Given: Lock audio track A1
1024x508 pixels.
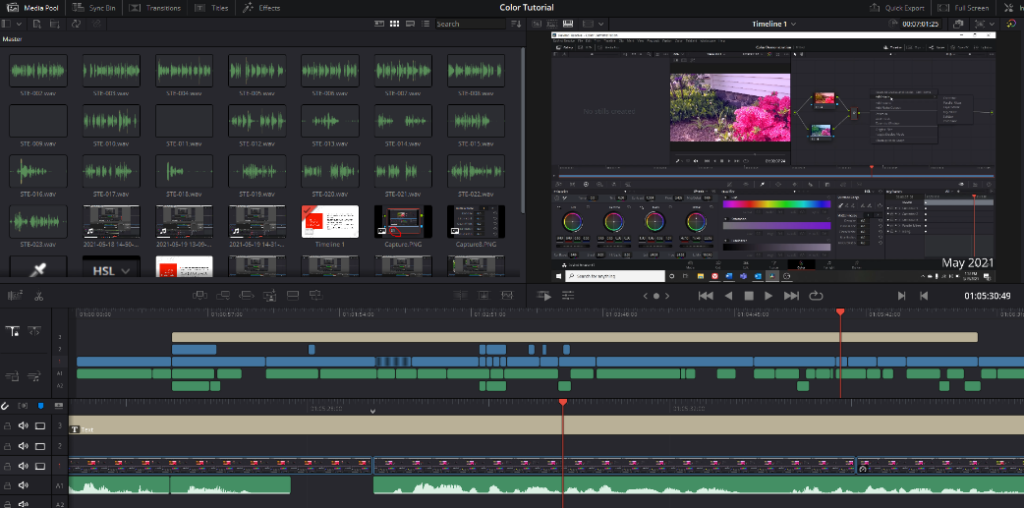Looking at the screenshot, I should point(7,485).
